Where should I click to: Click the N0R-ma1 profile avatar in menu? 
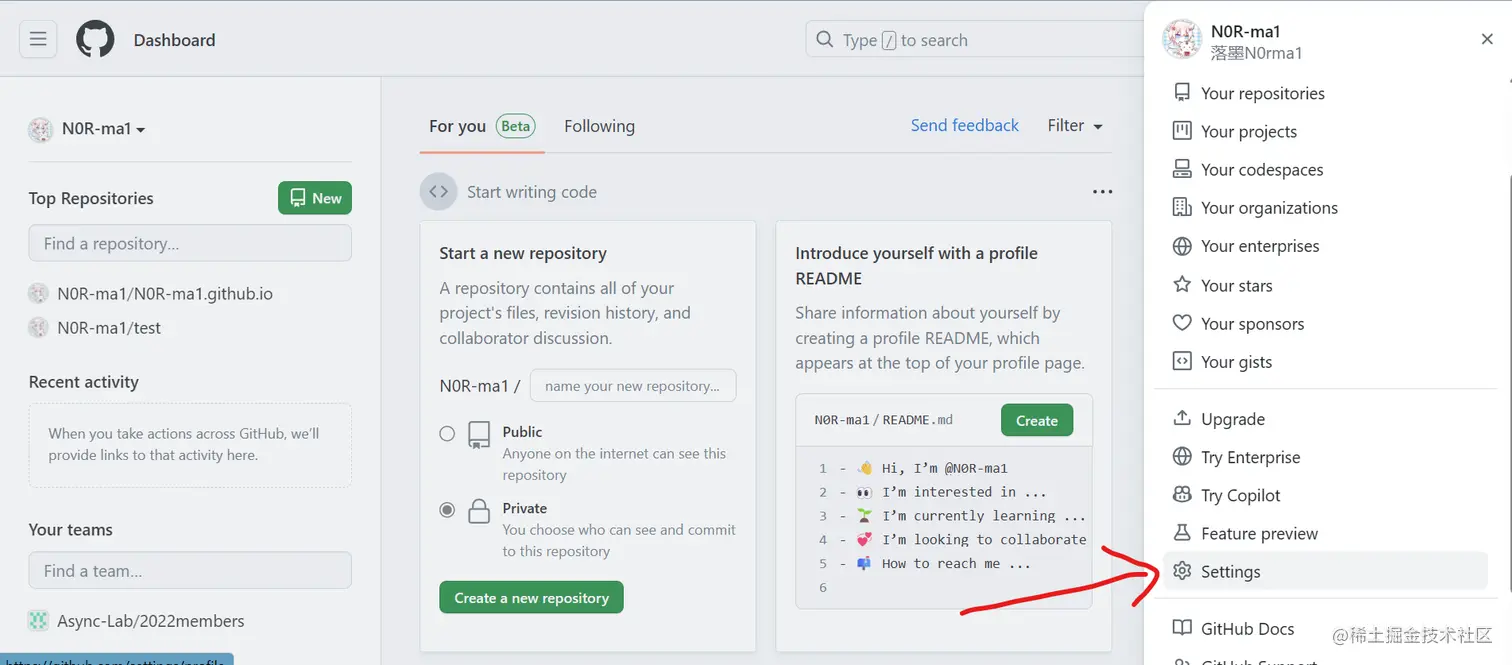tap(1181, 40)
